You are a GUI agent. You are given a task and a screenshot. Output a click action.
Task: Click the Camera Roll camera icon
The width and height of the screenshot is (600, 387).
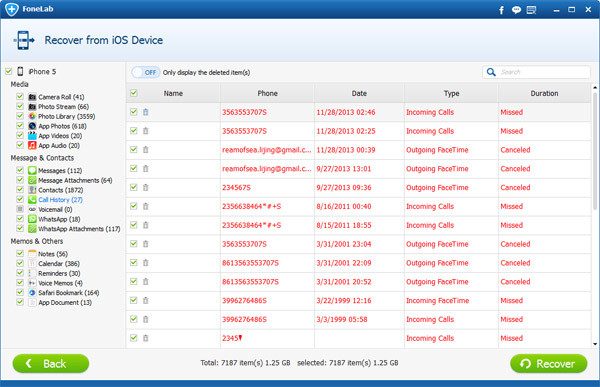point(32,97)
